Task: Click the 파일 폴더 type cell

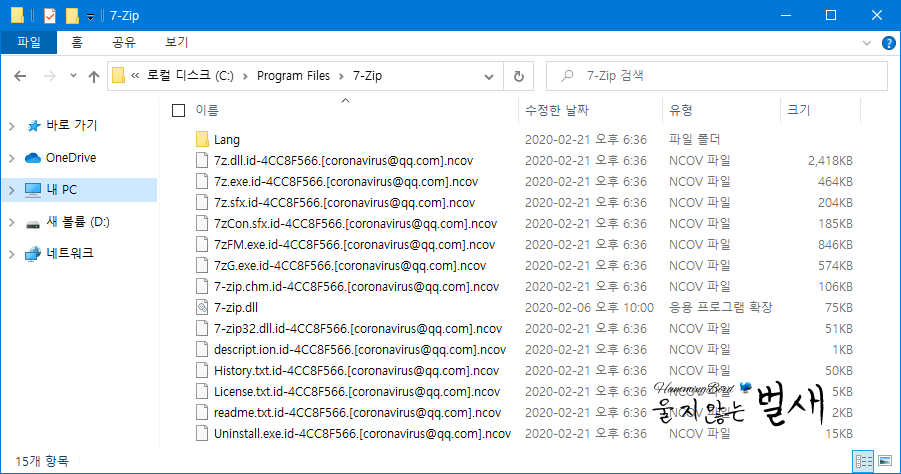Action: [694, 139]
